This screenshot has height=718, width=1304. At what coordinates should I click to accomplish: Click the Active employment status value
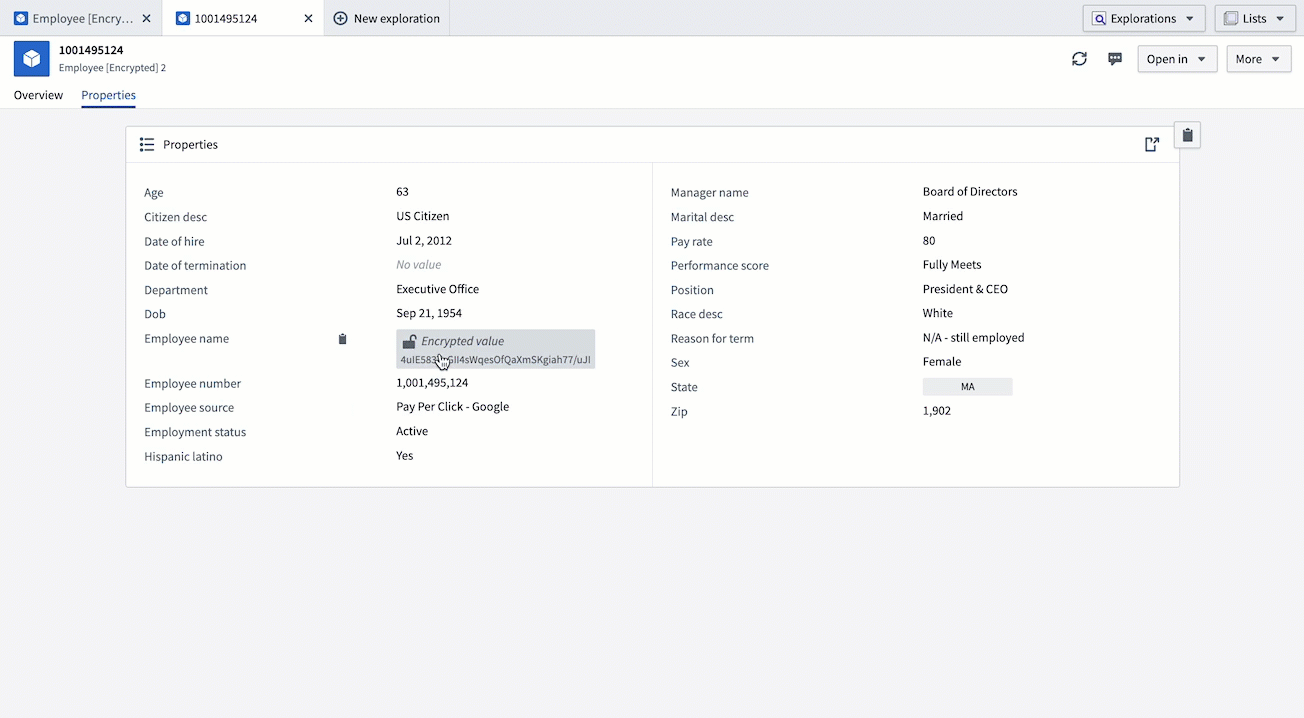(x=412, y=432)
